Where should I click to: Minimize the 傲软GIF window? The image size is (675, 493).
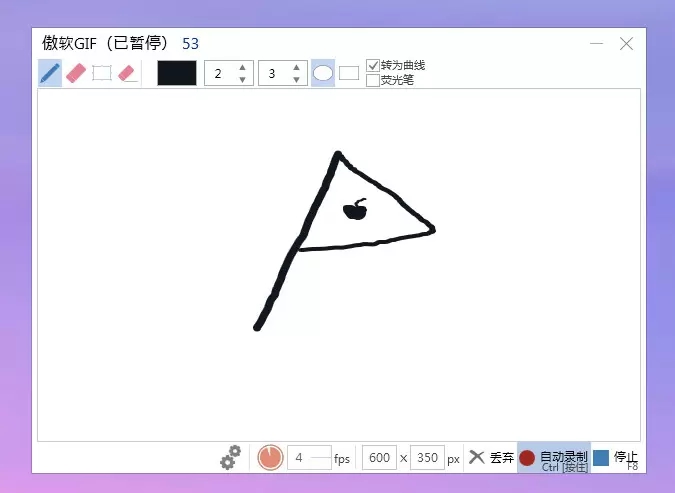coord(596,43)
